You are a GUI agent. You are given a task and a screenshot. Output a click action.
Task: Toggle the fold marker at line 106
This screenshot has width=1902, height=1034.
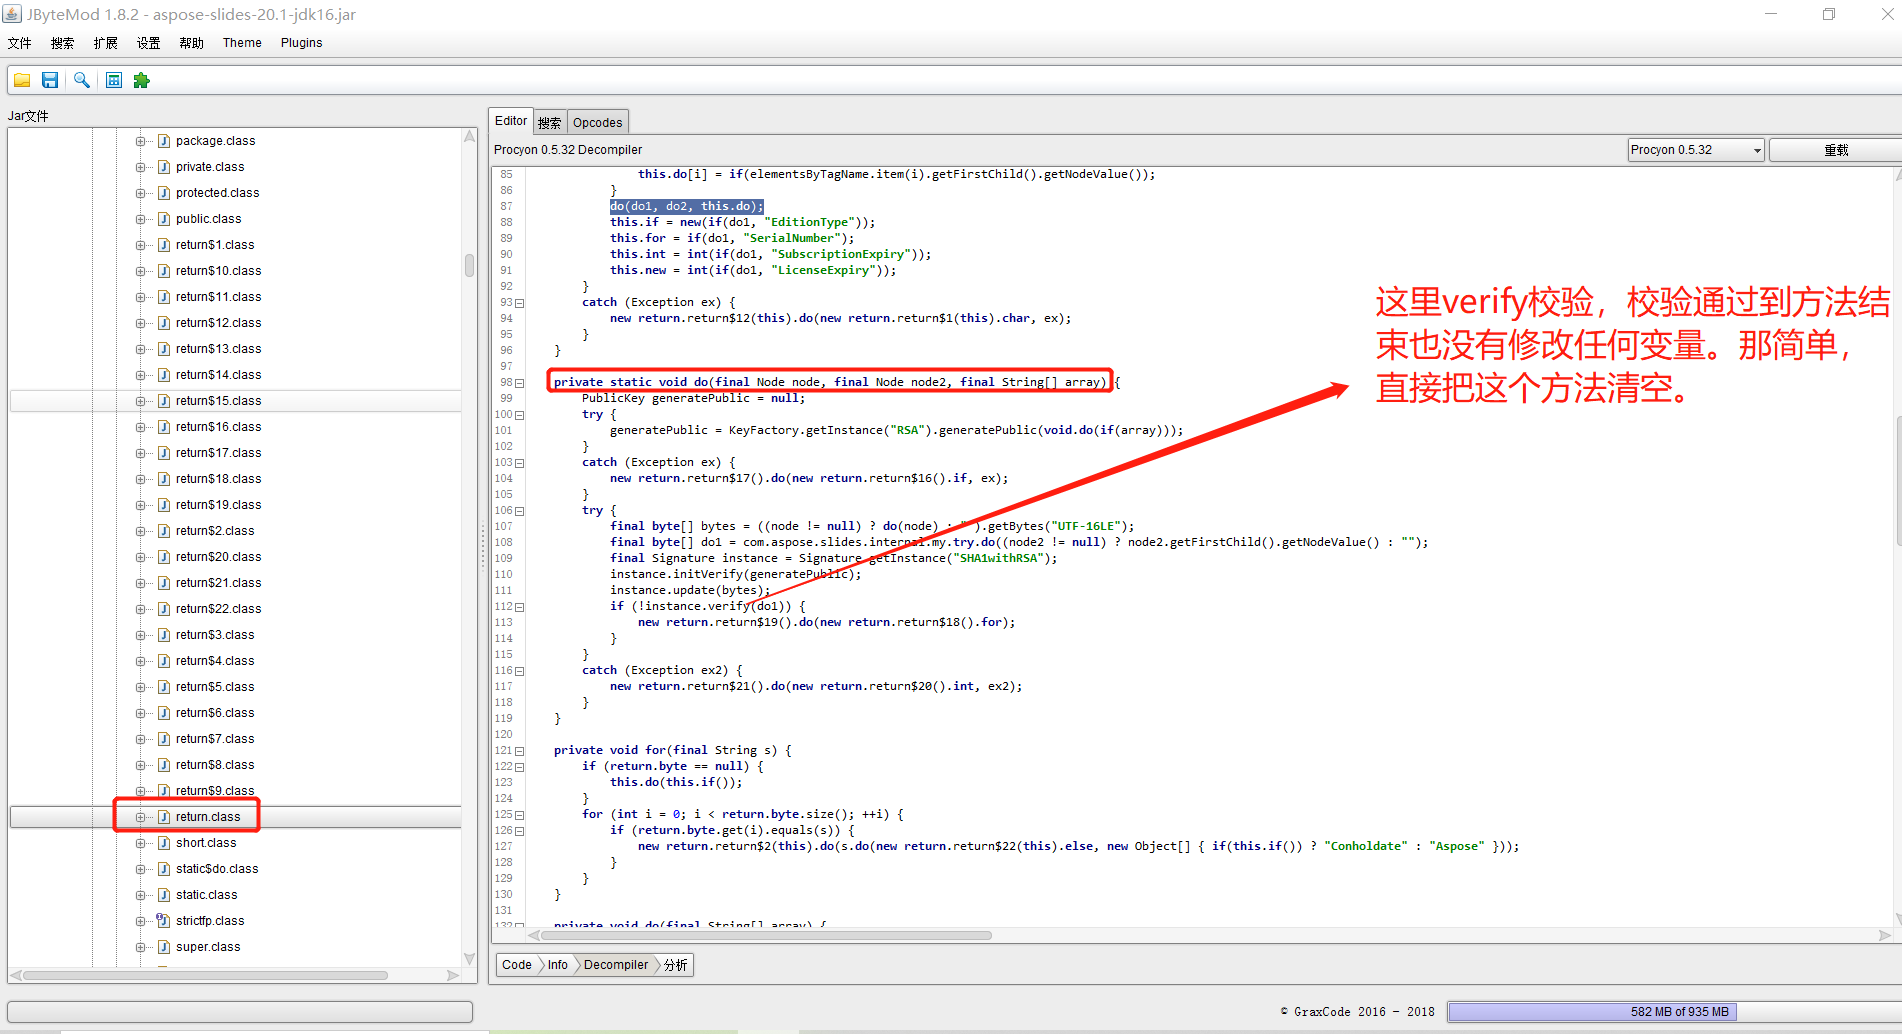click(520, 511)
